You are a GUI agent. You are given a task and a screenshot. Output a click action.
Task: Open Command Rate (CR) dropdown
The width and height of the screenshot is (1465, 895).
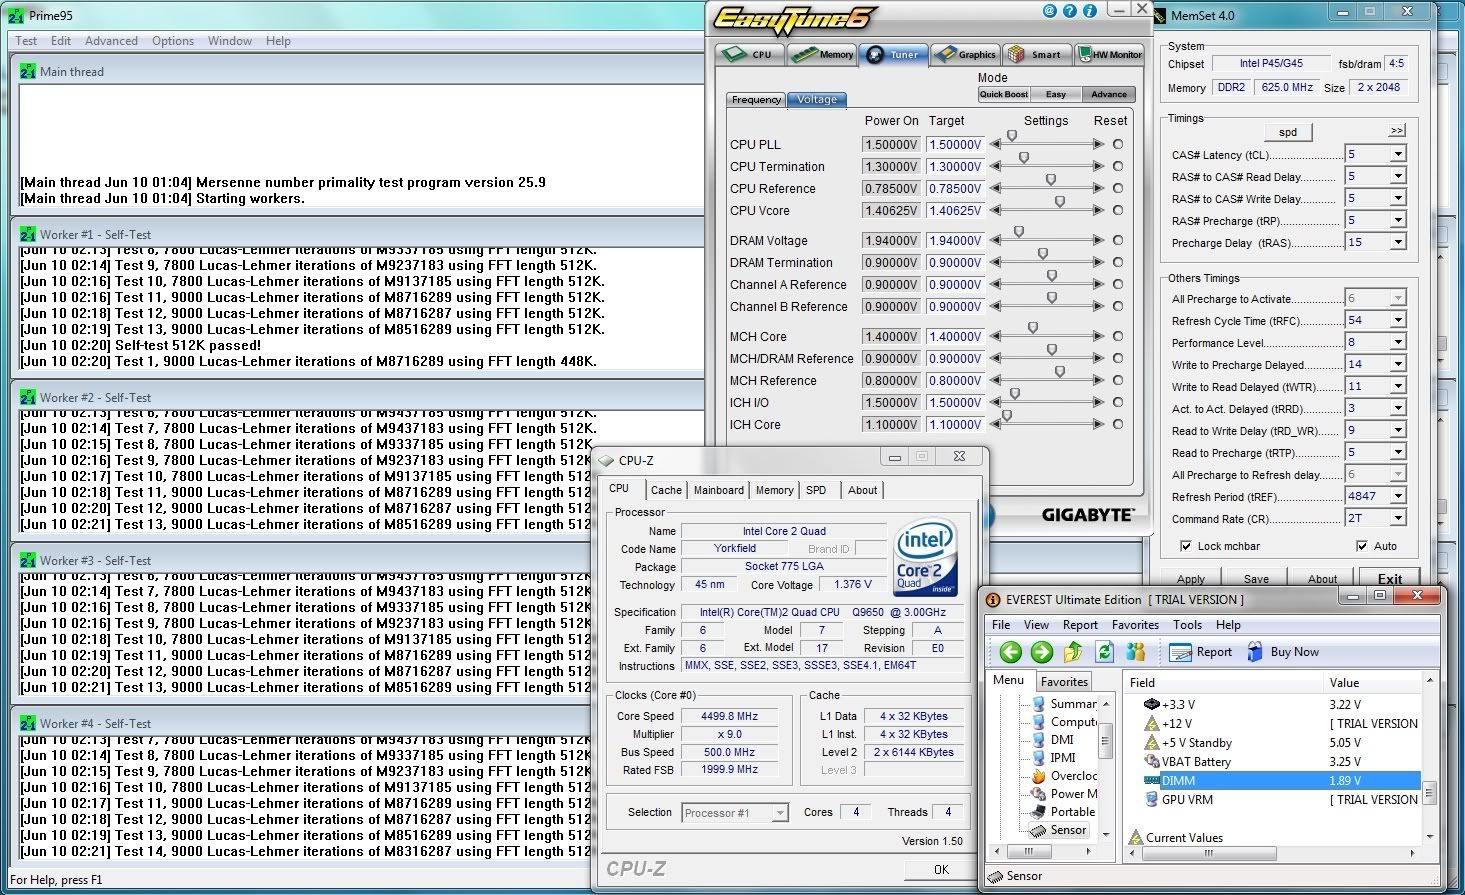point(1398,518)
